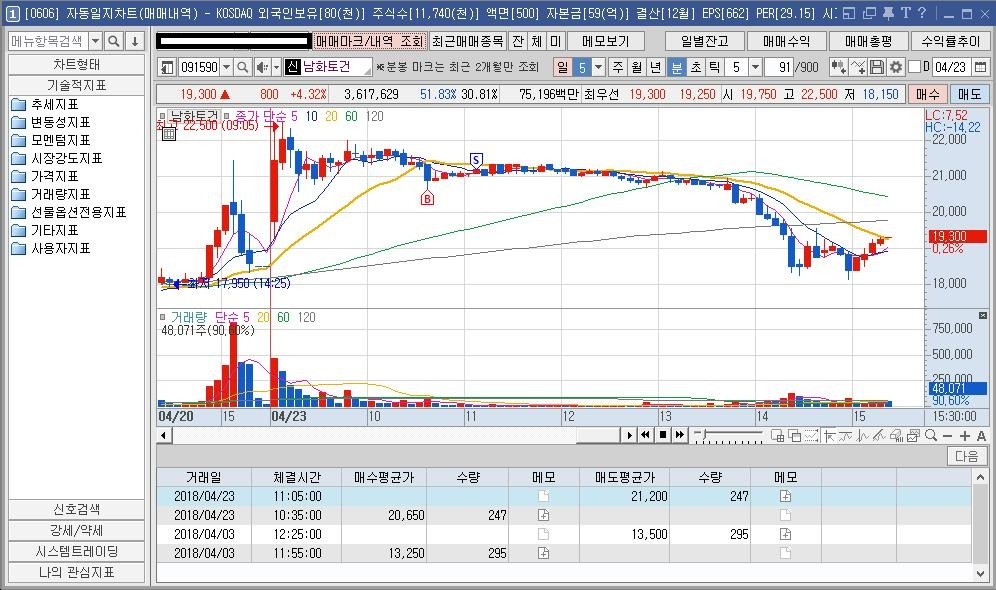Click the pin window icon in title bar

click(x=889, y=13)
